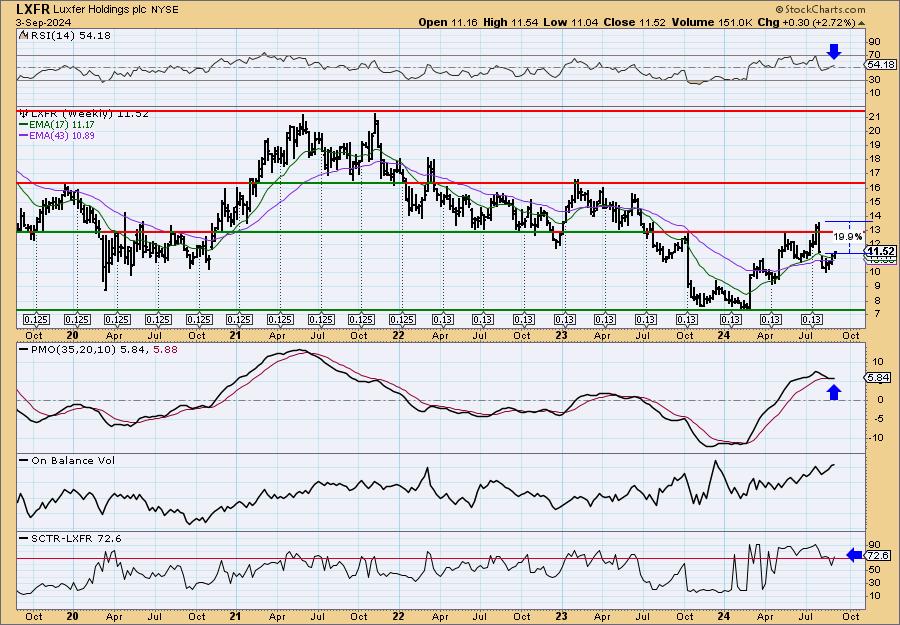900x625 pixels.
Task: Click the 70 level label on RSI axis
Action: click(875, 55)
